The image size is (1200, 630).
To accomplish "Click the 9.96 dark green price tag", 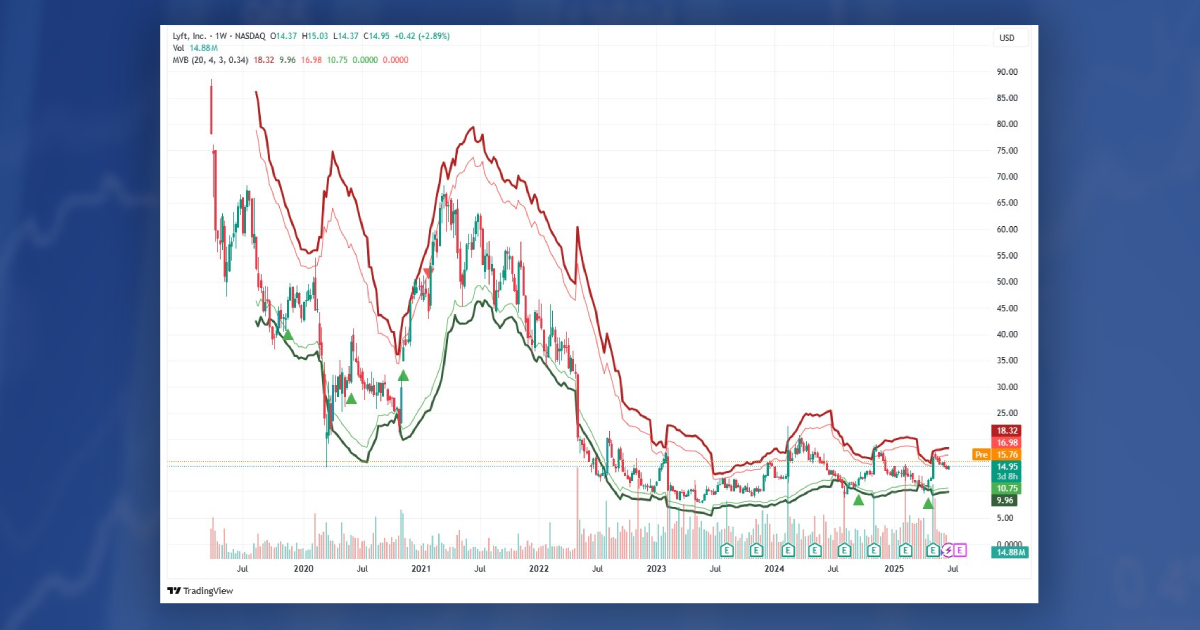I will (x=1006, y=500).
